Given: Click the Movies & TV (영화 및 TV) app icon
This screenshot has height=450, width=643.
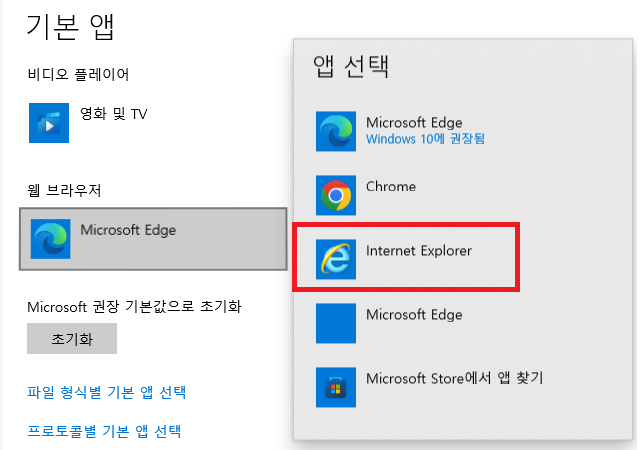Looking at the screenshot, I should pos(49,123).
